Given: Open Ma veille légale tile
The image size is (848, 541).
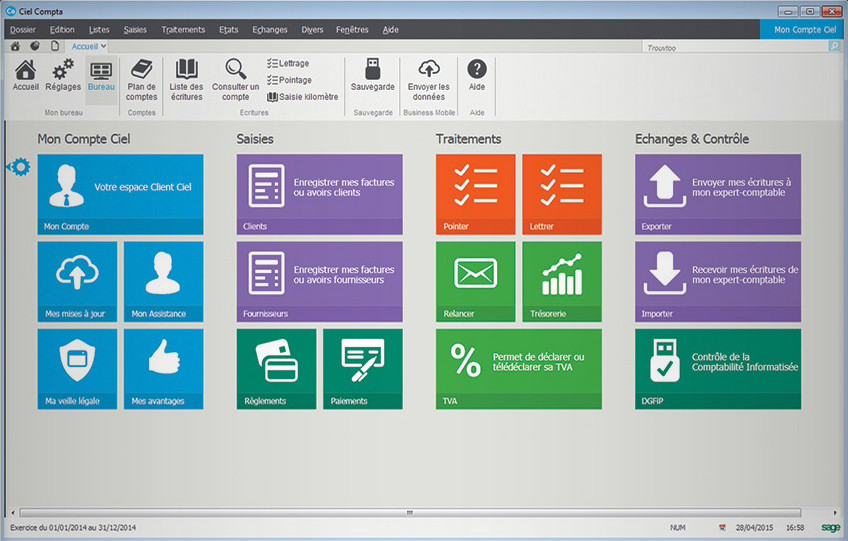Looking at the screenshot, I should (77, 369).
